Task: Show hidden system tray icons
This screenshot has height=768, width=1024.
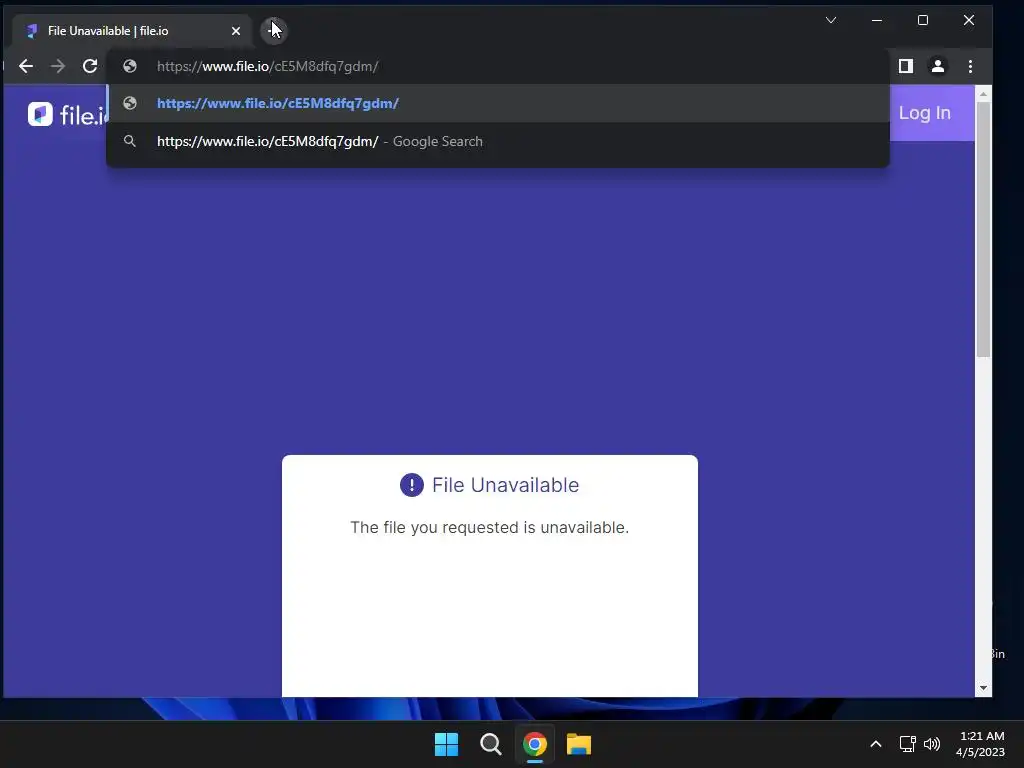Action: coord(876,744)
